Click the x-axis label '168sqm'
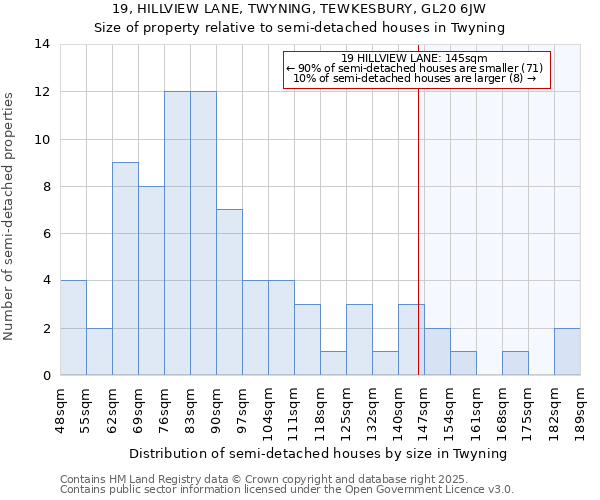The width and height of the screenshot is (600, 500). (502, 415)
